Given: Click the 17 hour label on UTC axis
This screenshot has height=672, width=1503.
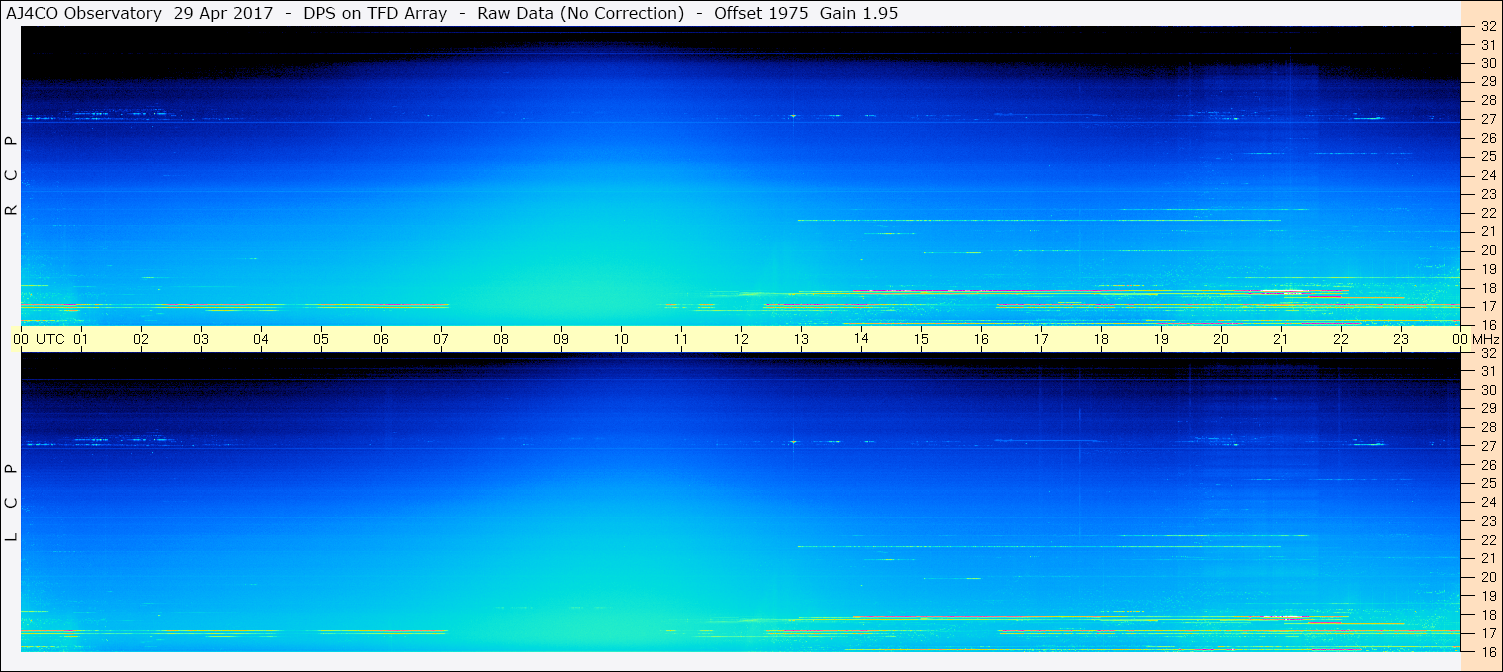Looking at the screenshot, I should pos(1041,339).
